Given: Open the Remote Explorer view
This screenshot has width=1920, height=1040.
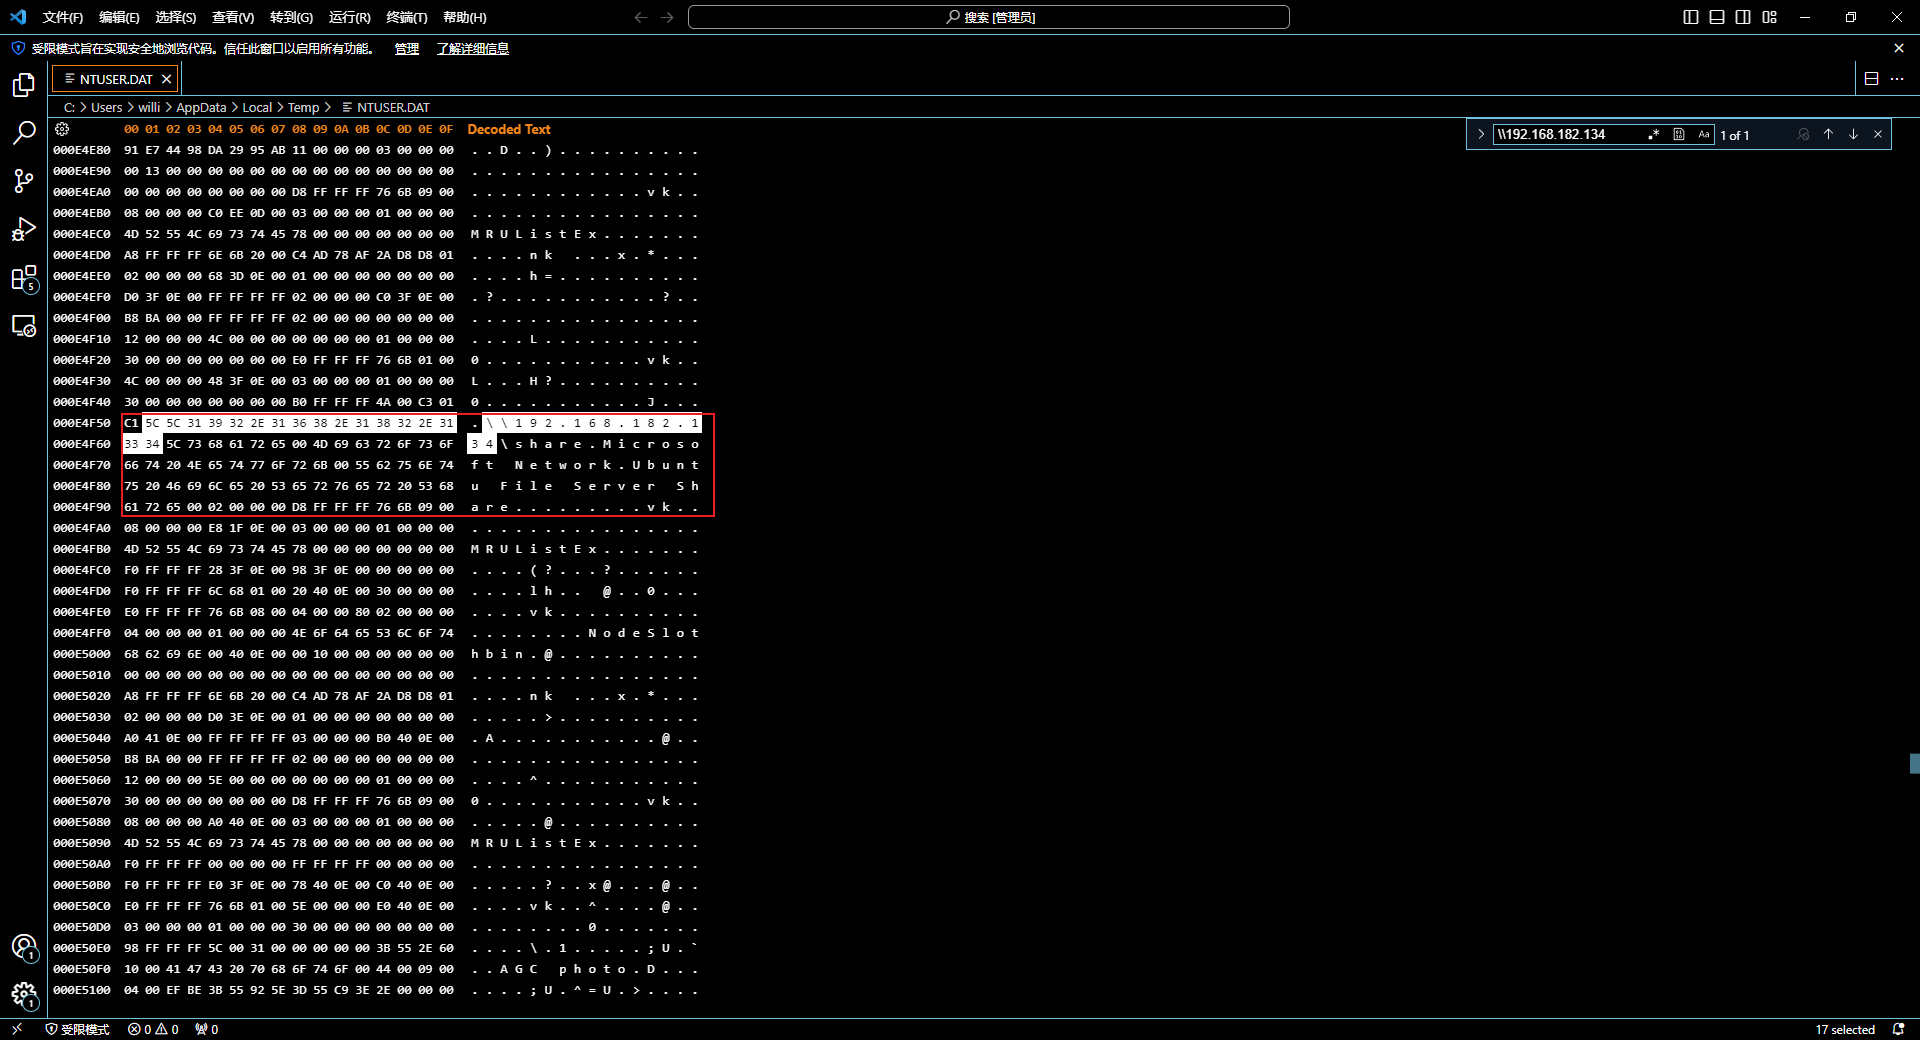Looking at the screenshot, I should (x=24, y=326).
